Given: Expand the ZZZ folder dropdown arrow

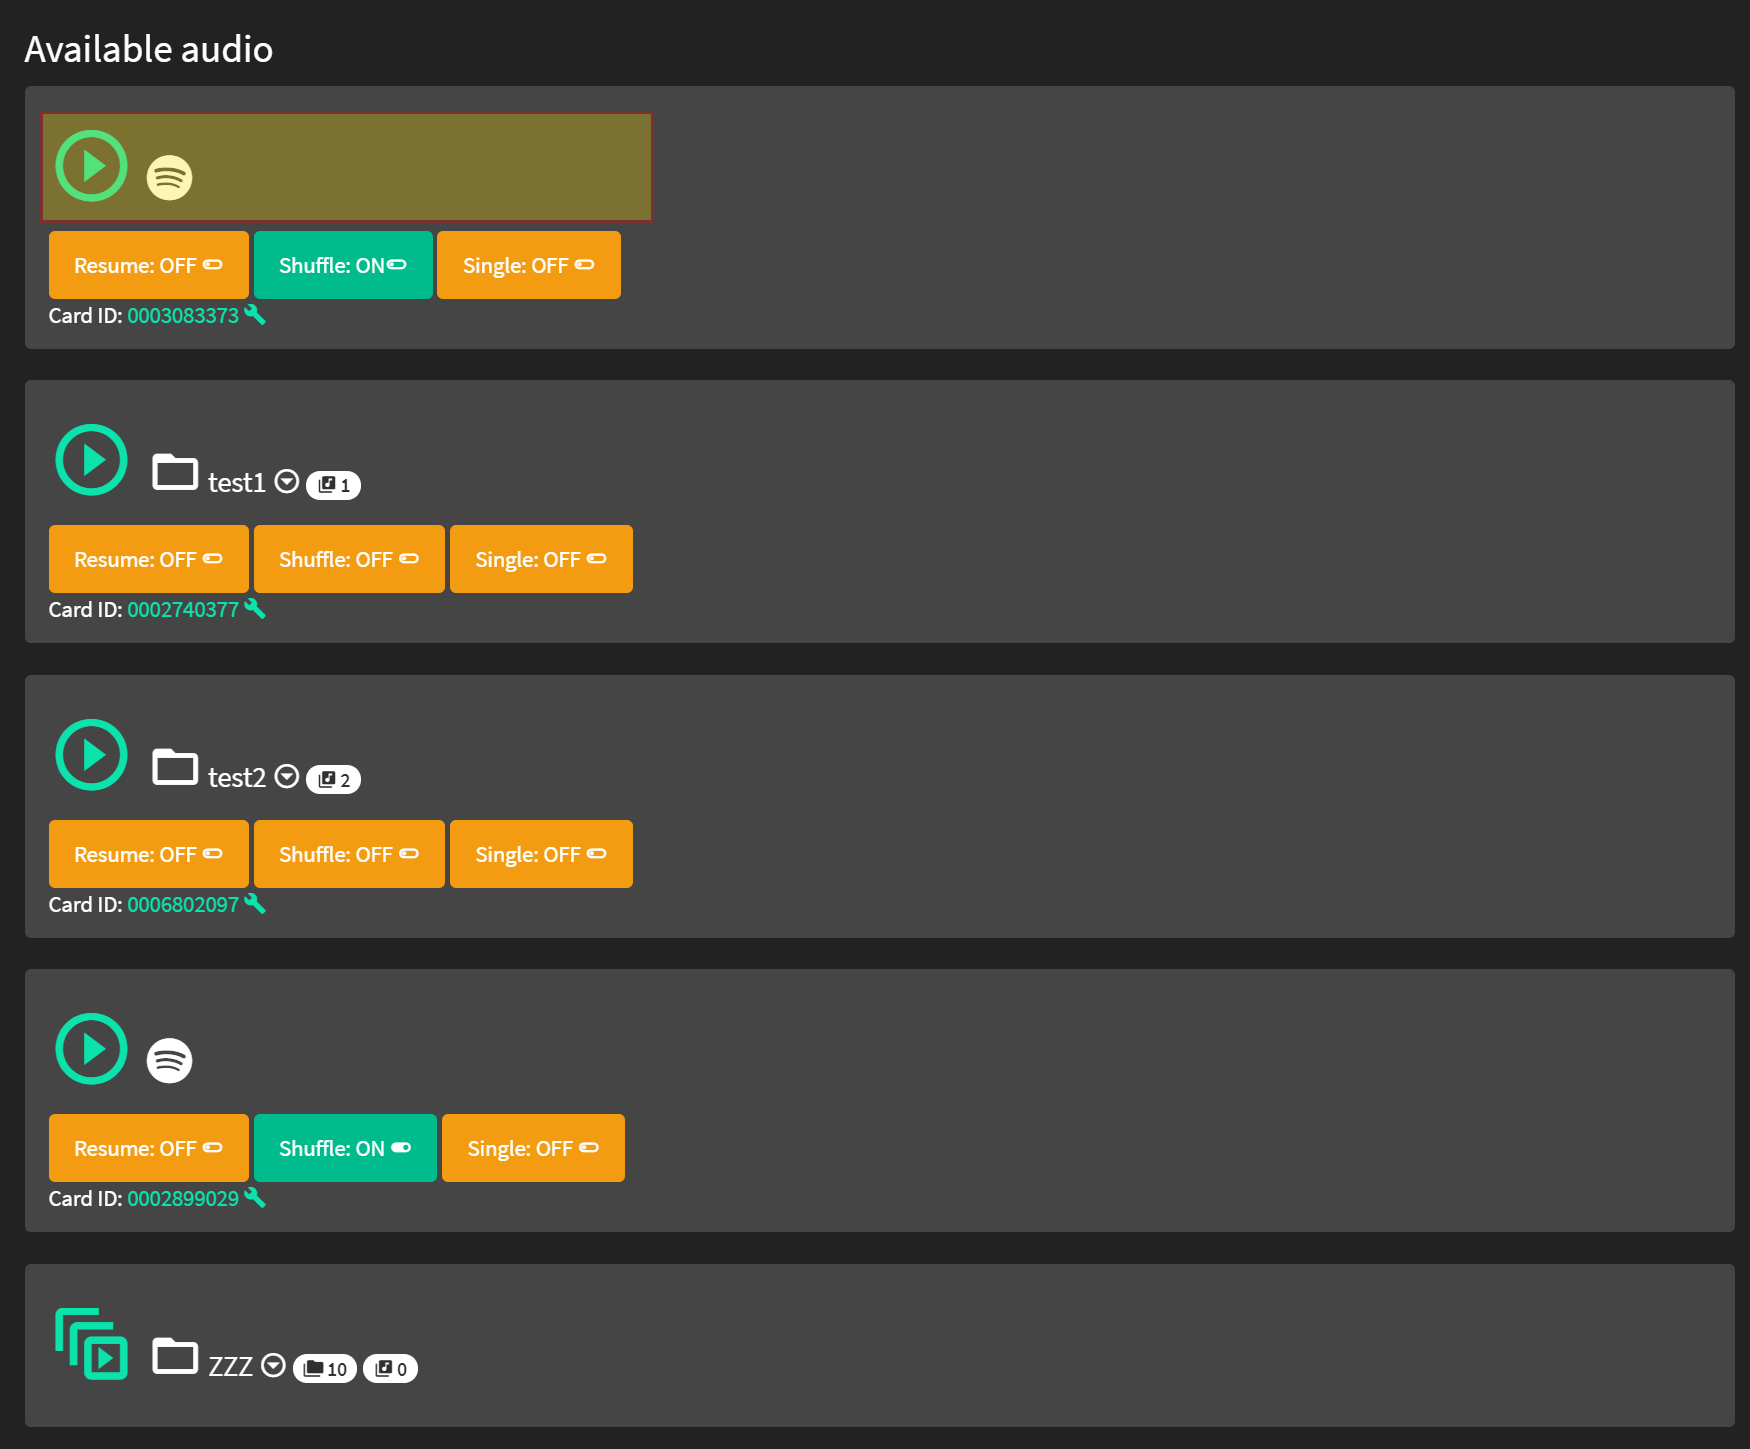Looking at the screenshot, I should pyautogui.click(x=273, y=1366).
